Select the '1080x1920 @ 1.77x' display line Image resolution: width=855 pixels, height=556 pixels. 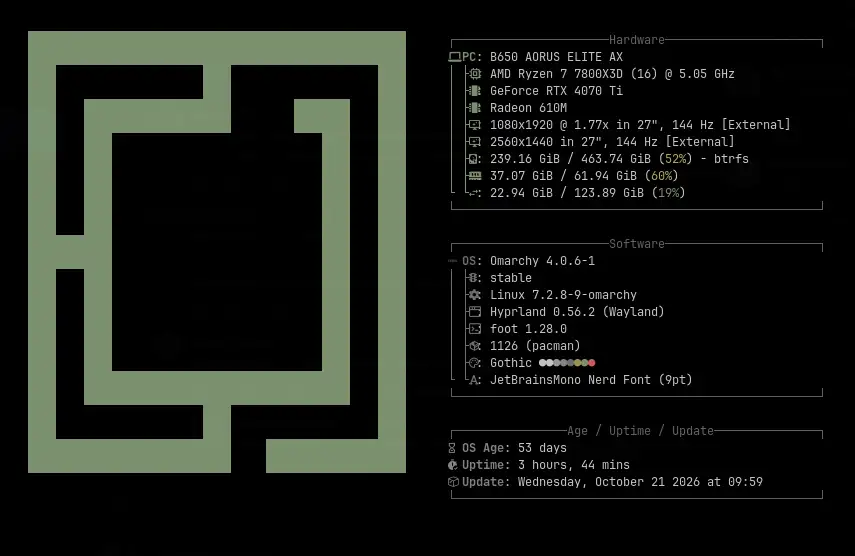point(640,125)
